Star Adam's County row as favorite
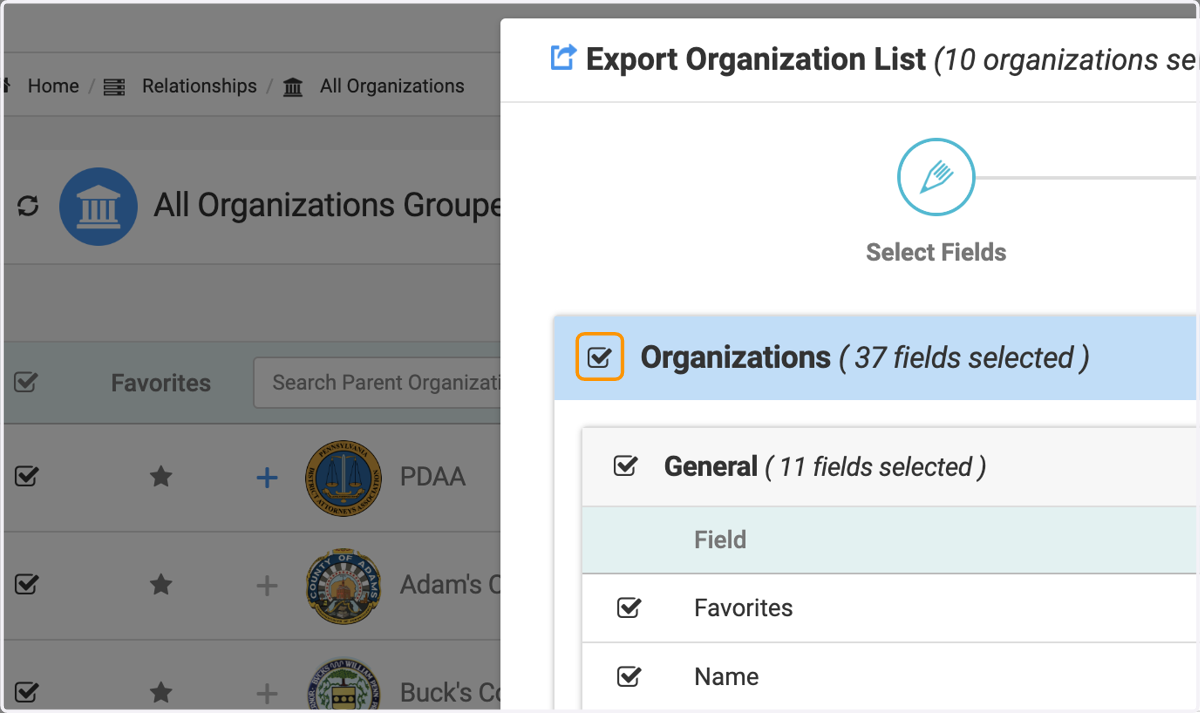Viewport: 1200px width, 713px height. pyautogui.click(x=161, y=584)
